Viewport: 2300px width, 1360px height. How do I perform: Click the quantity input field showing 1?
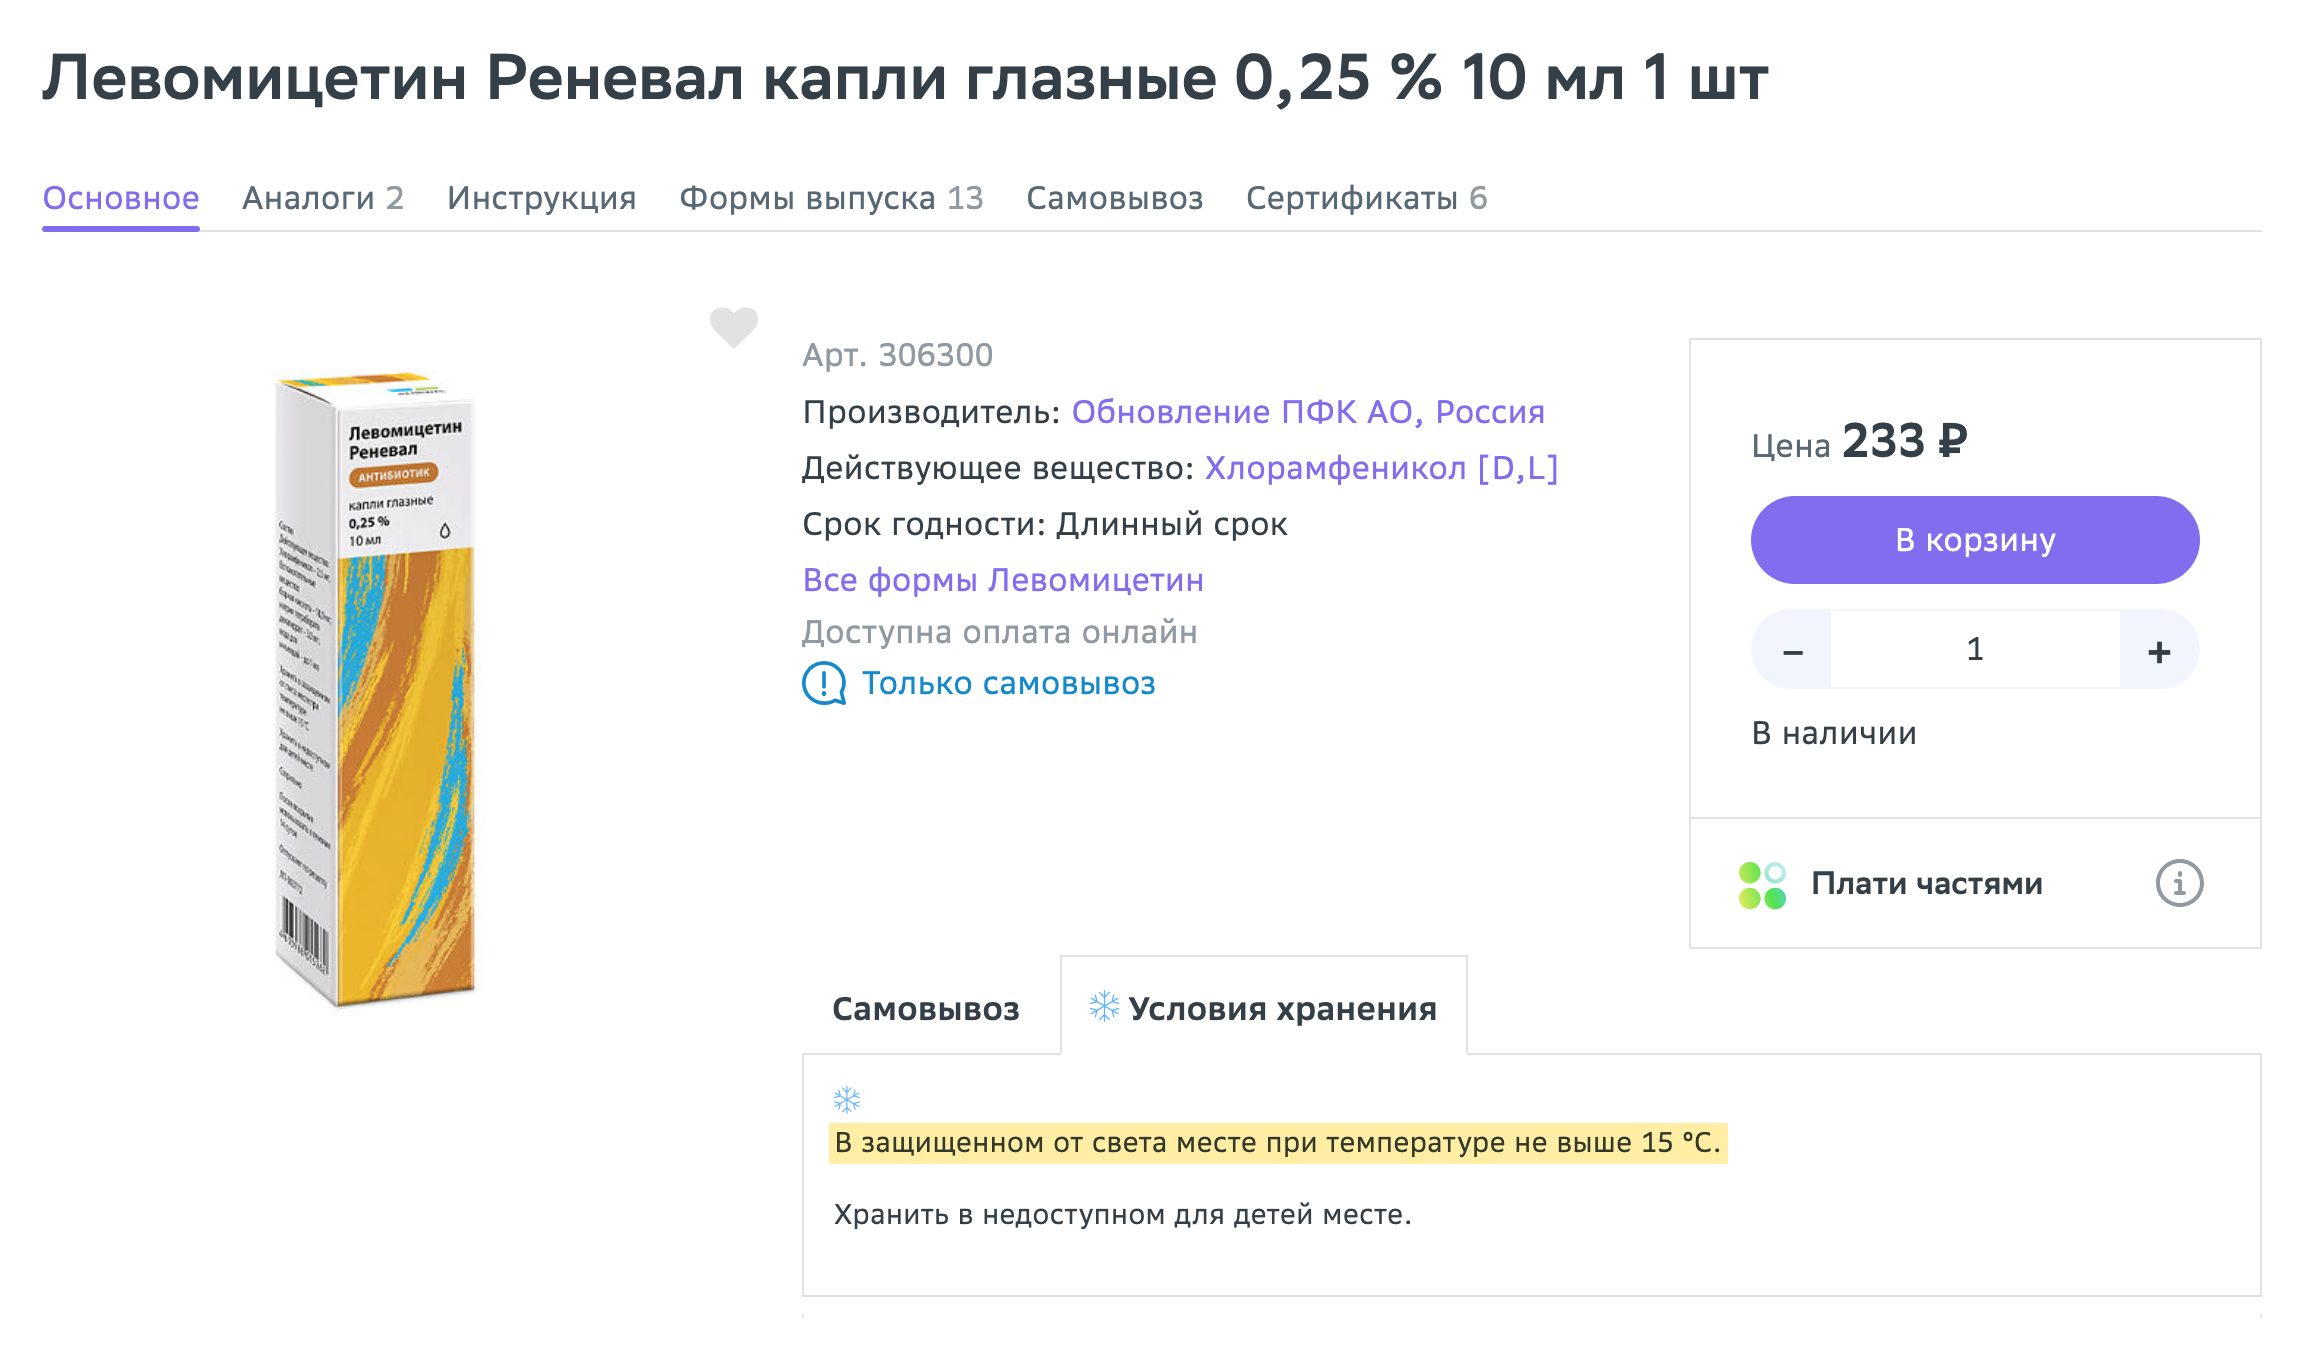pos(1975,650)
